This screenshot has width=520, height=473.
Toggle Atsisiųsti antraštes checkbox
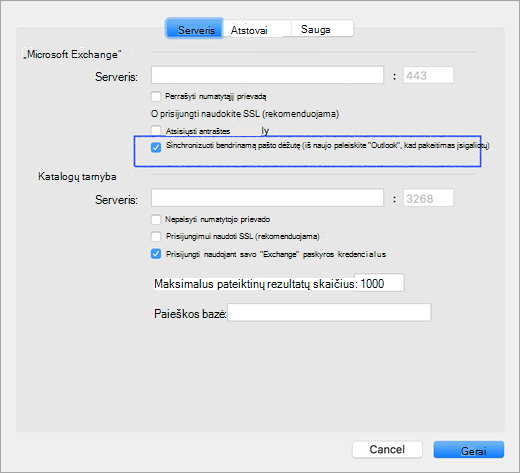click(x=156, y=131)
